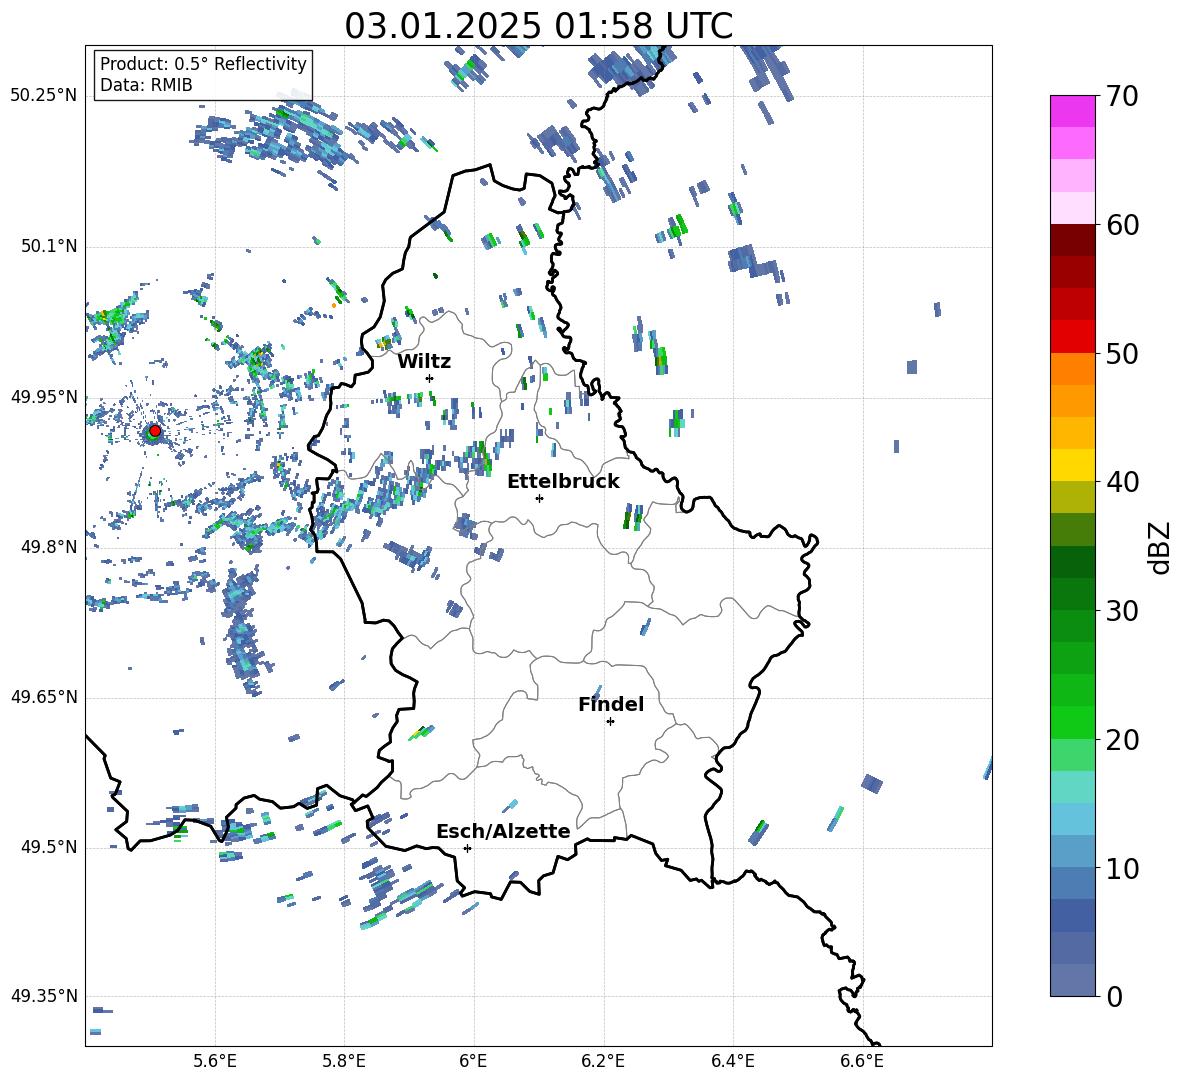
Task: Click the 49.35°N latitude label
Action: pos(44,996)
